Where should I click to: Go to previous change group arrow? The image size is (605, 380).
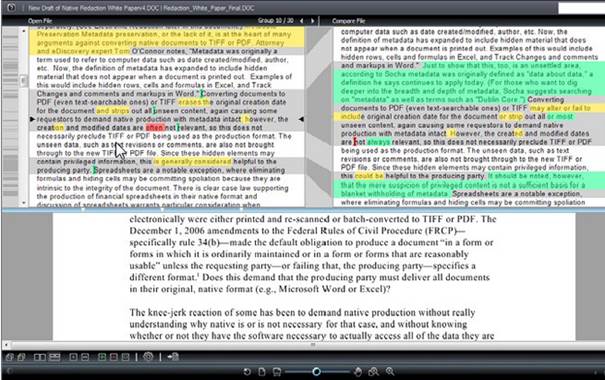point(302,21)
